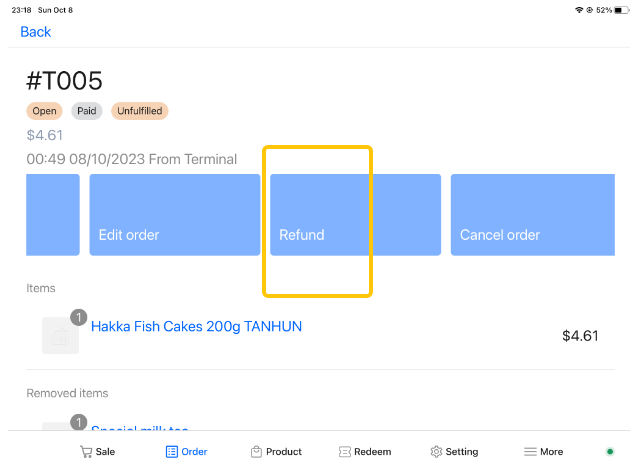Viewport: 630px width, 472px height.
Task: Tap the partially visible leftmost action tile
Action: (x=53, y=215)
